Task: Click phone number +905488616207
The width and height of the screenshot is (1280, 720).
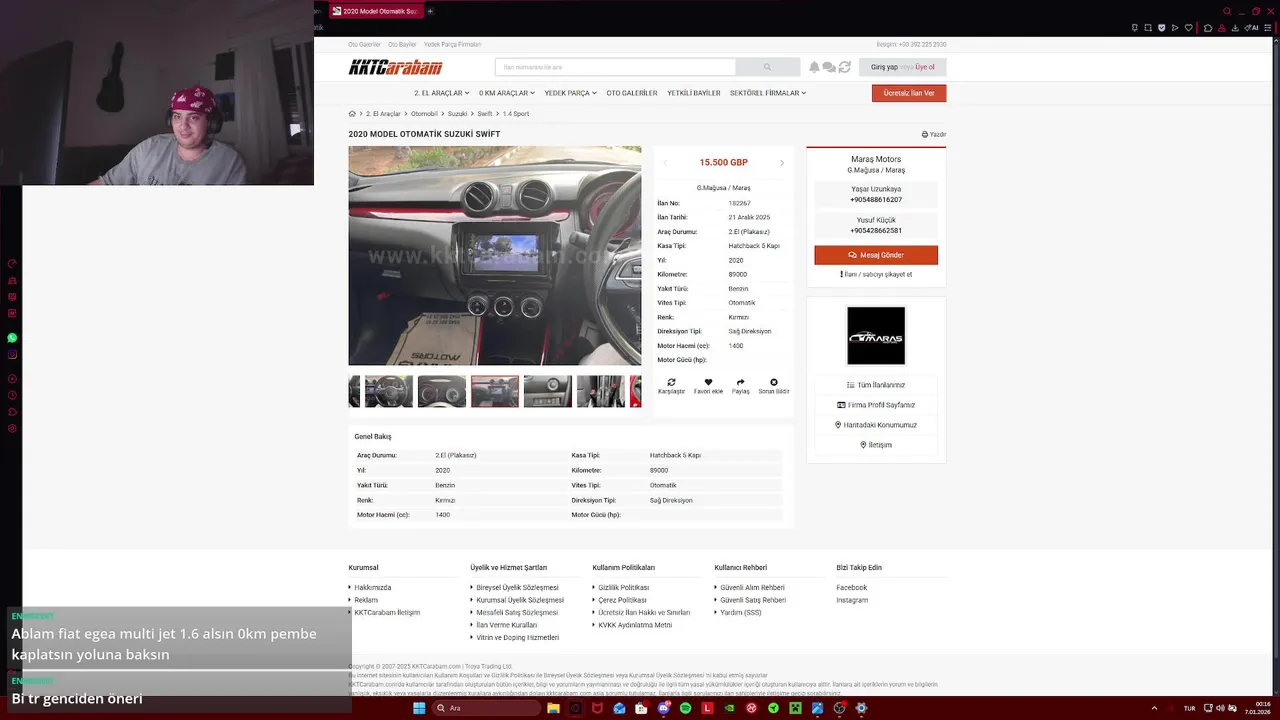Action: (x=876, y=200)
